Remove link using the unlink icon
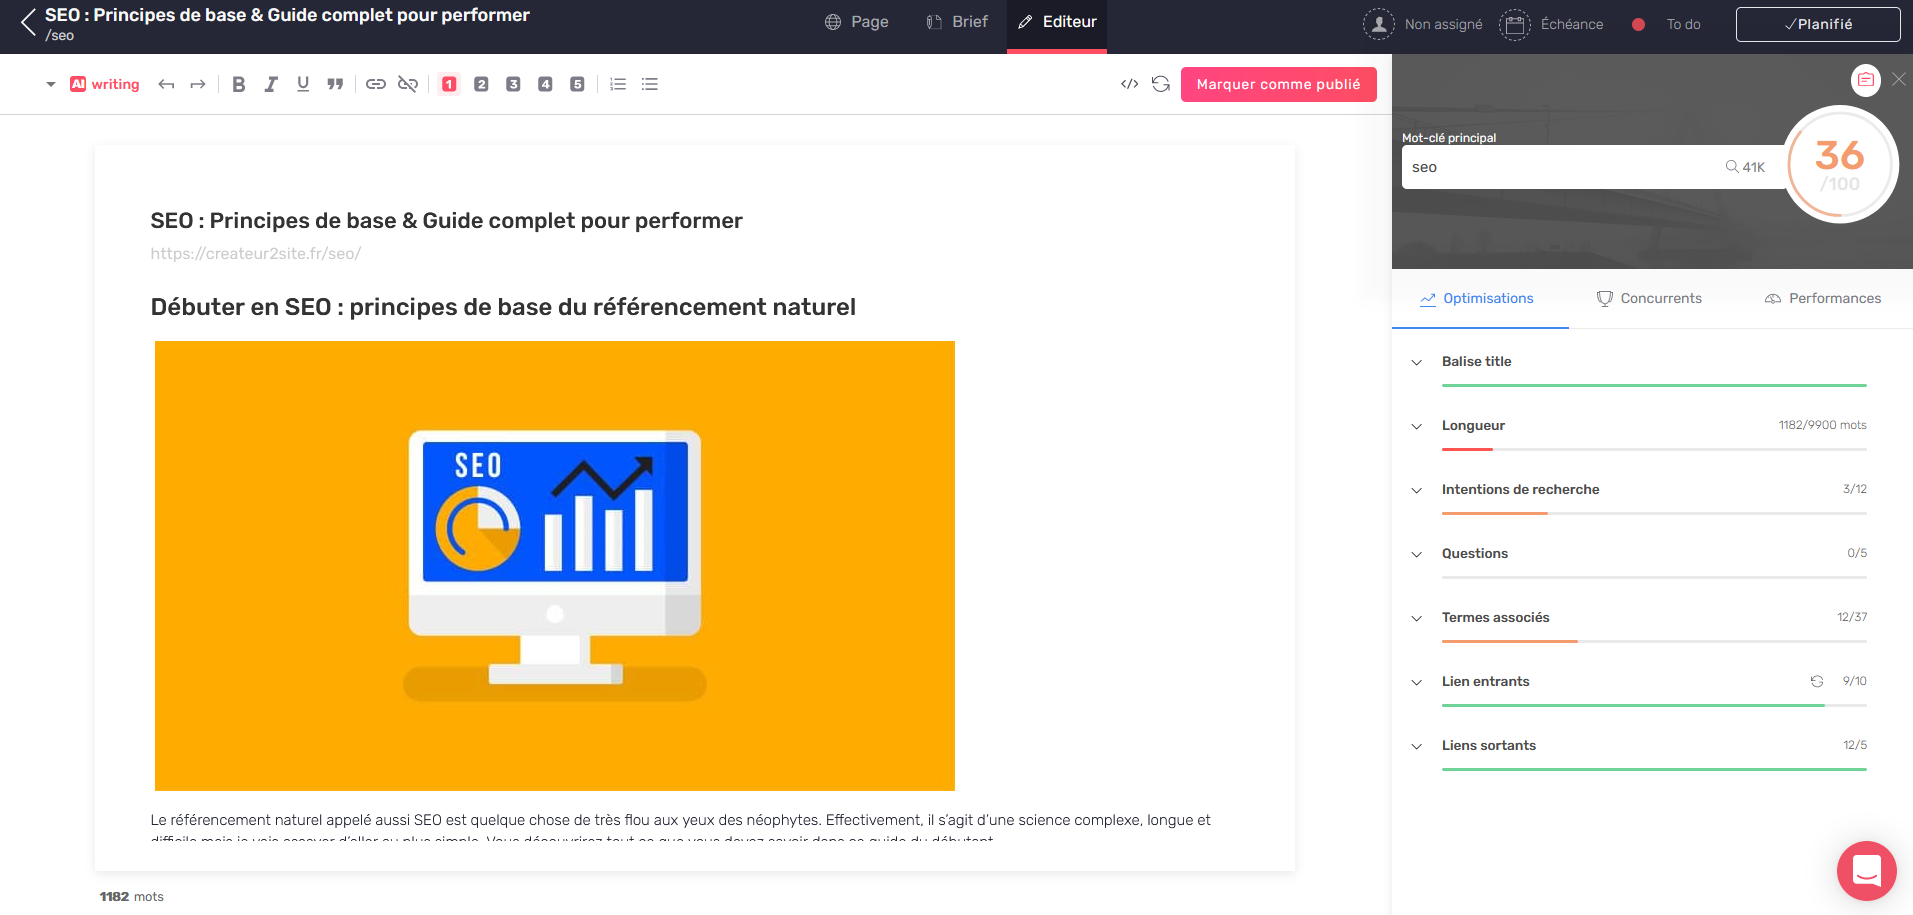The image size is (1913, 915). [x=407, y=85]
